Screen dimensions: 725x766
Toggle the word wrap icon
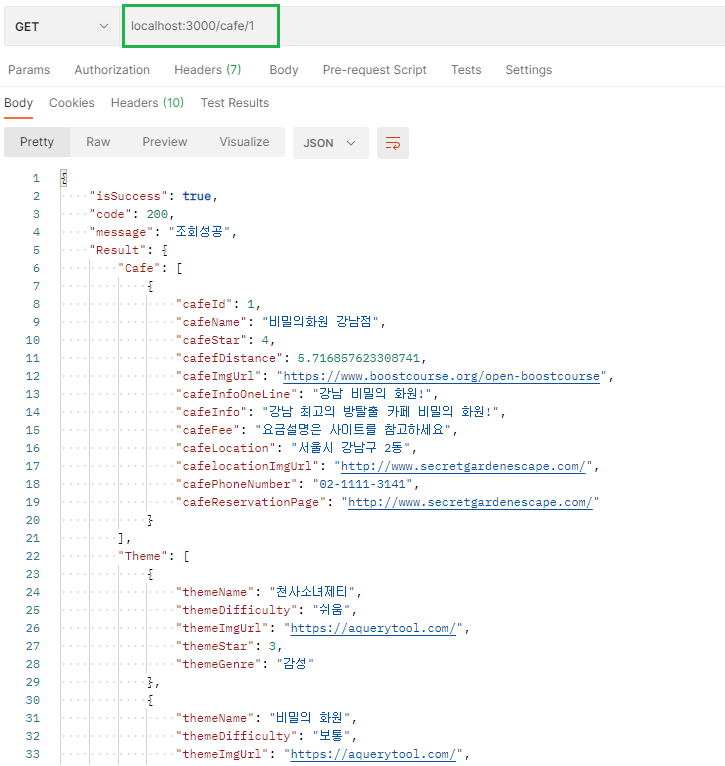point(393,143)
